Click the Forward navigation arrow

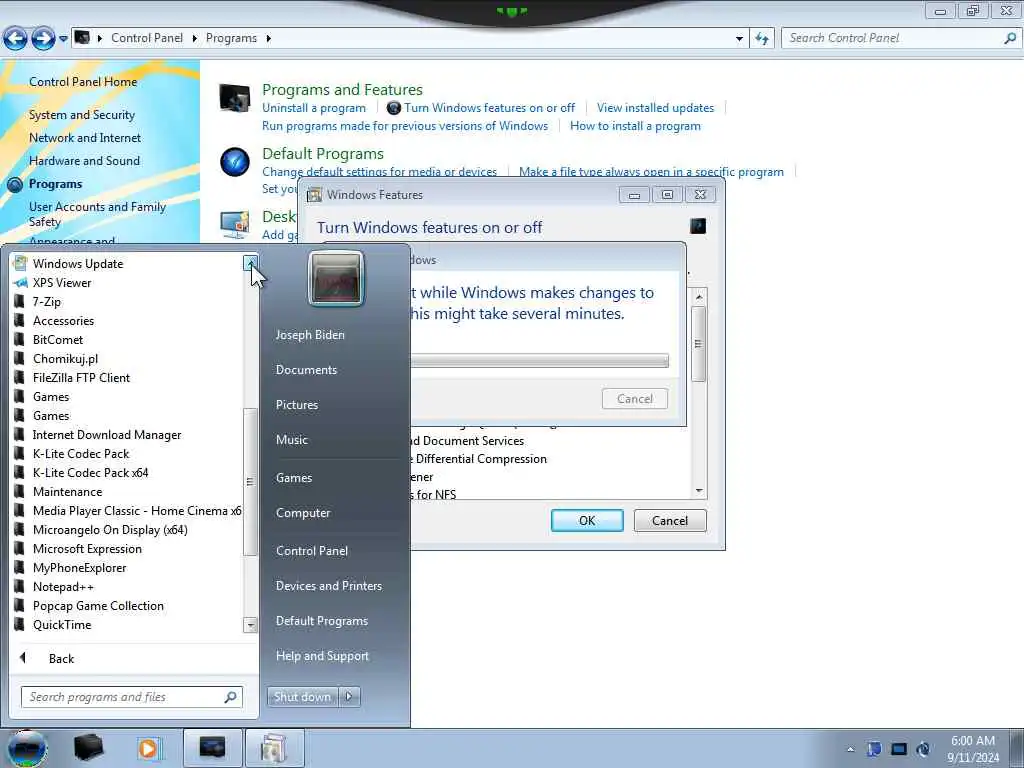coord(43,39)
